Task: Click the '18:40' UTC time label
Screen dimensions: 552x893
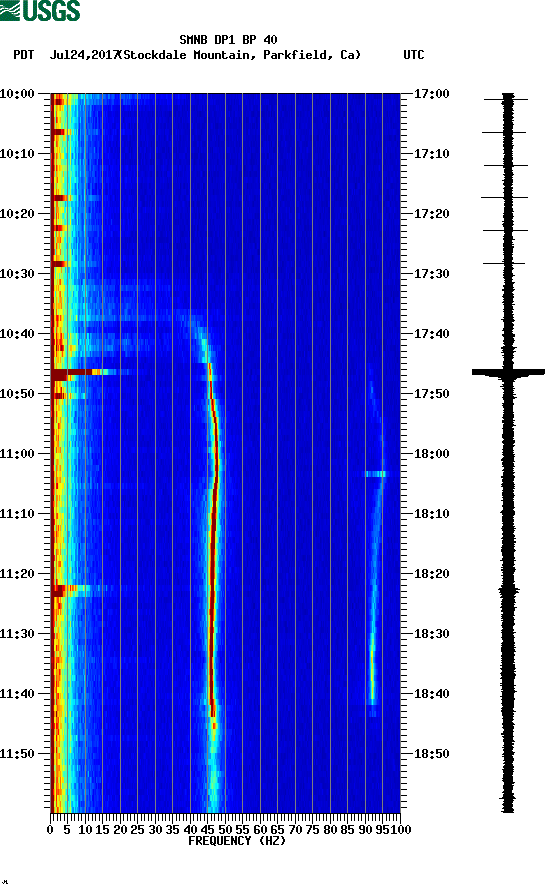Action: [x=432, y=694]
